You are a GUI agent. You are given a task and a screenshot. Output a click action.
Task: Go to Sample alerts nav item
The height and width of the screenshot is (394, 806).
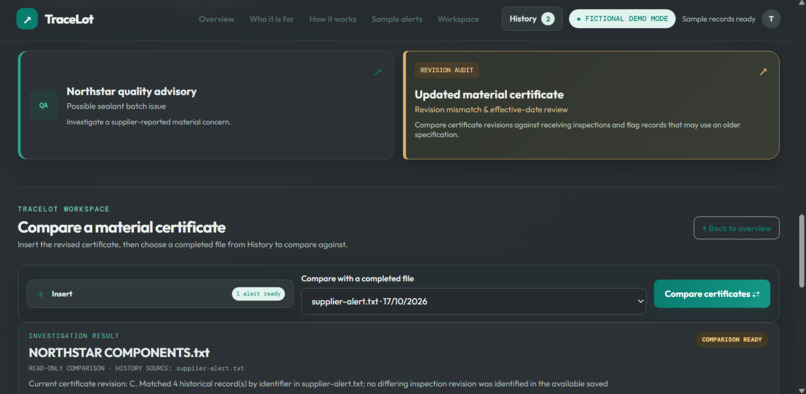(397, 19)
